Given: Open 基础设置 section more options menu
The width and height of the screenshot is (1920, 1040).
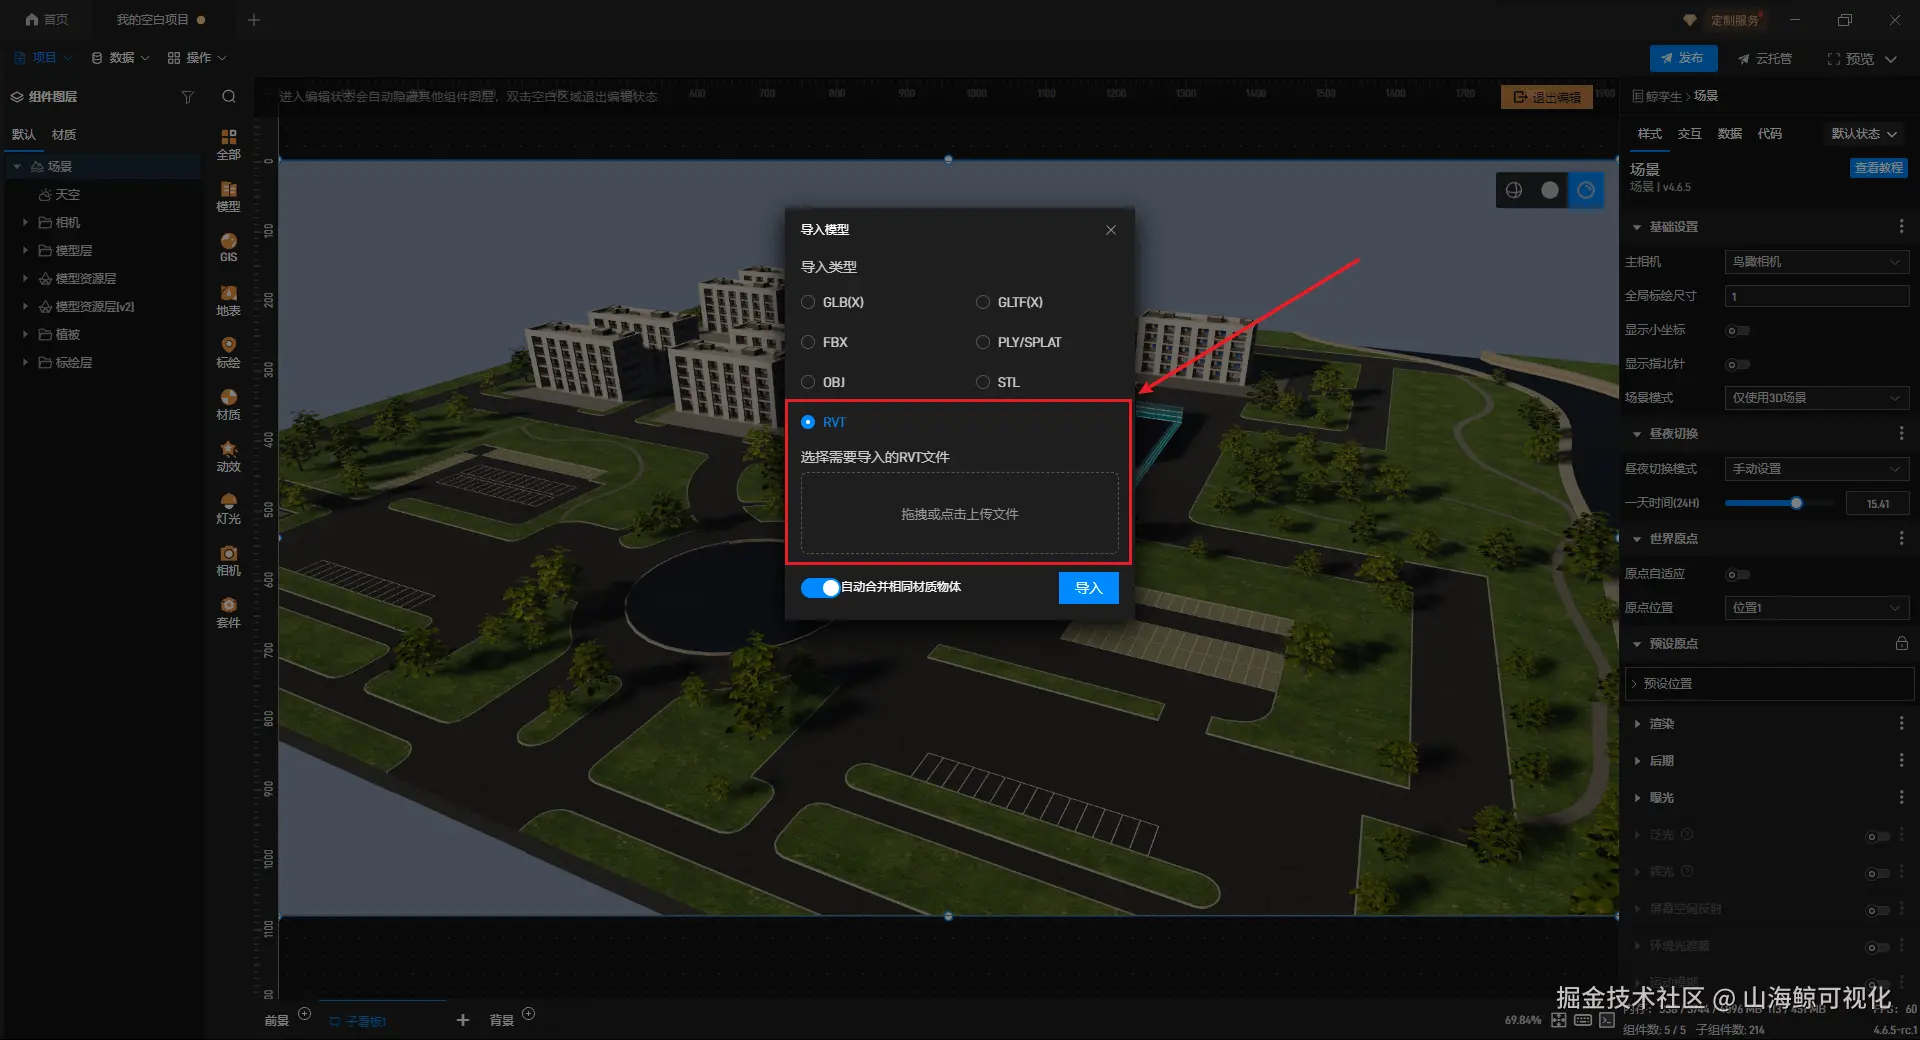Looking at the screenshot, I should pyautogui.click(x=1901, y=227).
